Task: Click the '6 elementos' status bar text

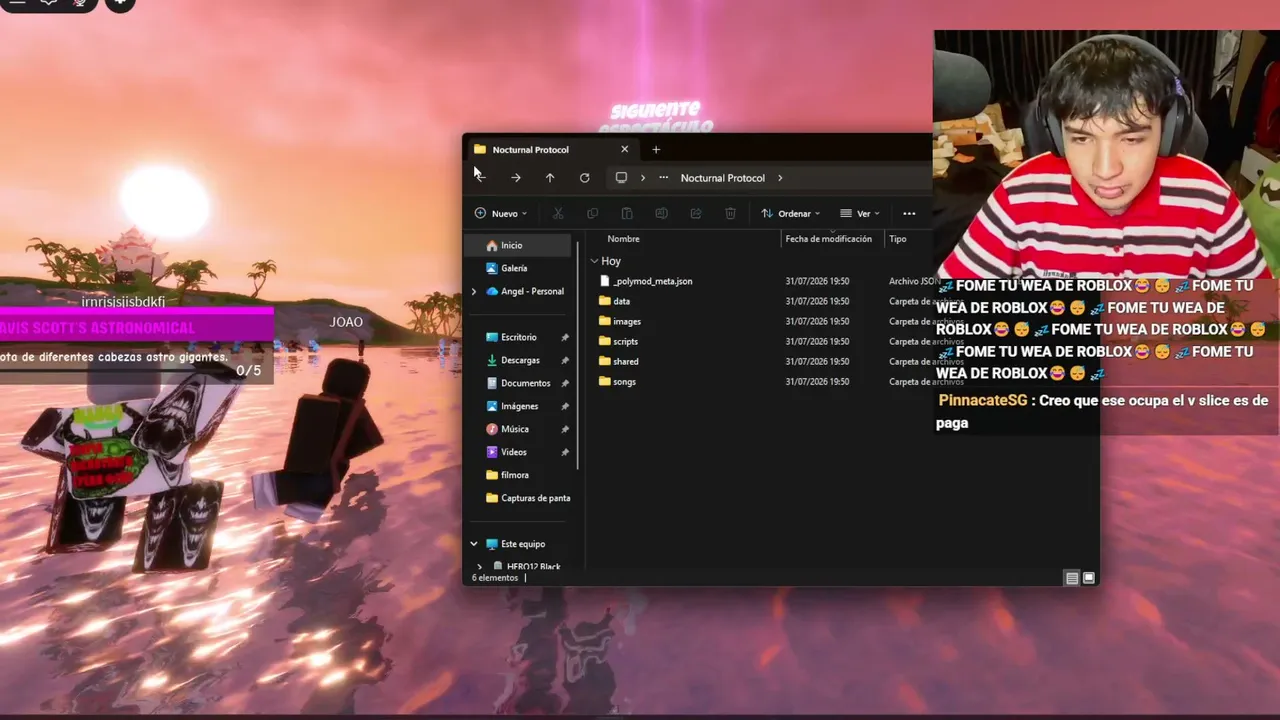Action: (495, 578)
